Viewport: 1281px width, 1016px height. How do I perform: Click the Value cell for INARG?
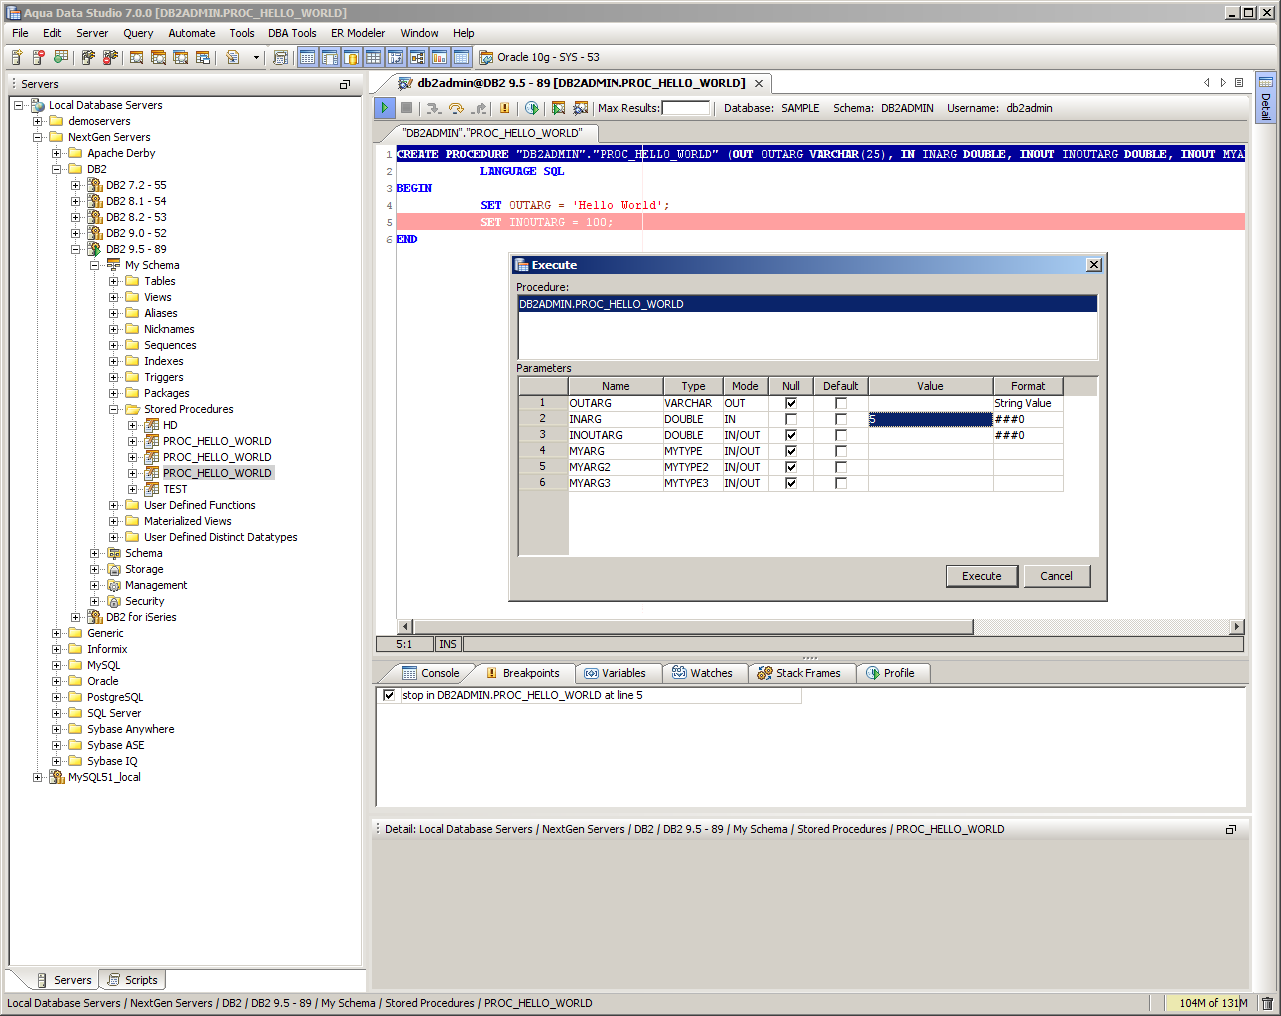(931, 419)
